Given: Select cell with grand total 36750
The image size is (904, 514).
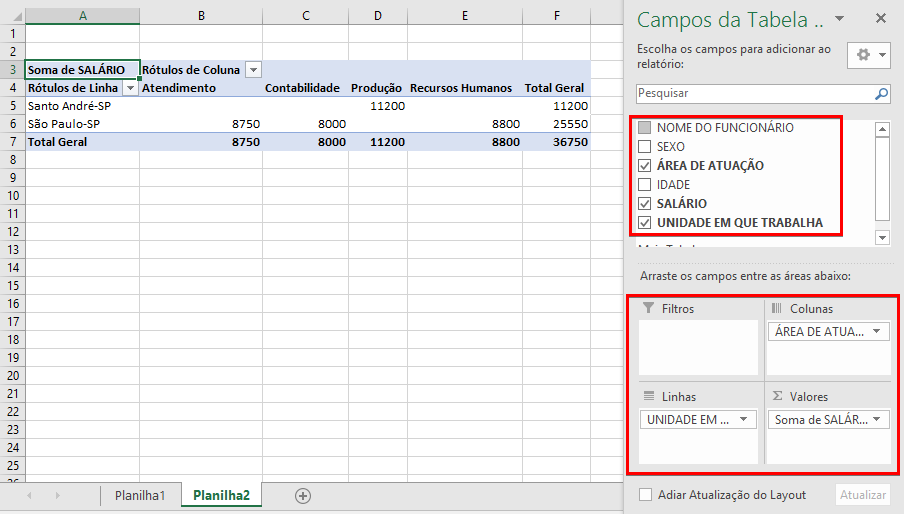Looking at the screenshot, I should click(x=556, y=142).
